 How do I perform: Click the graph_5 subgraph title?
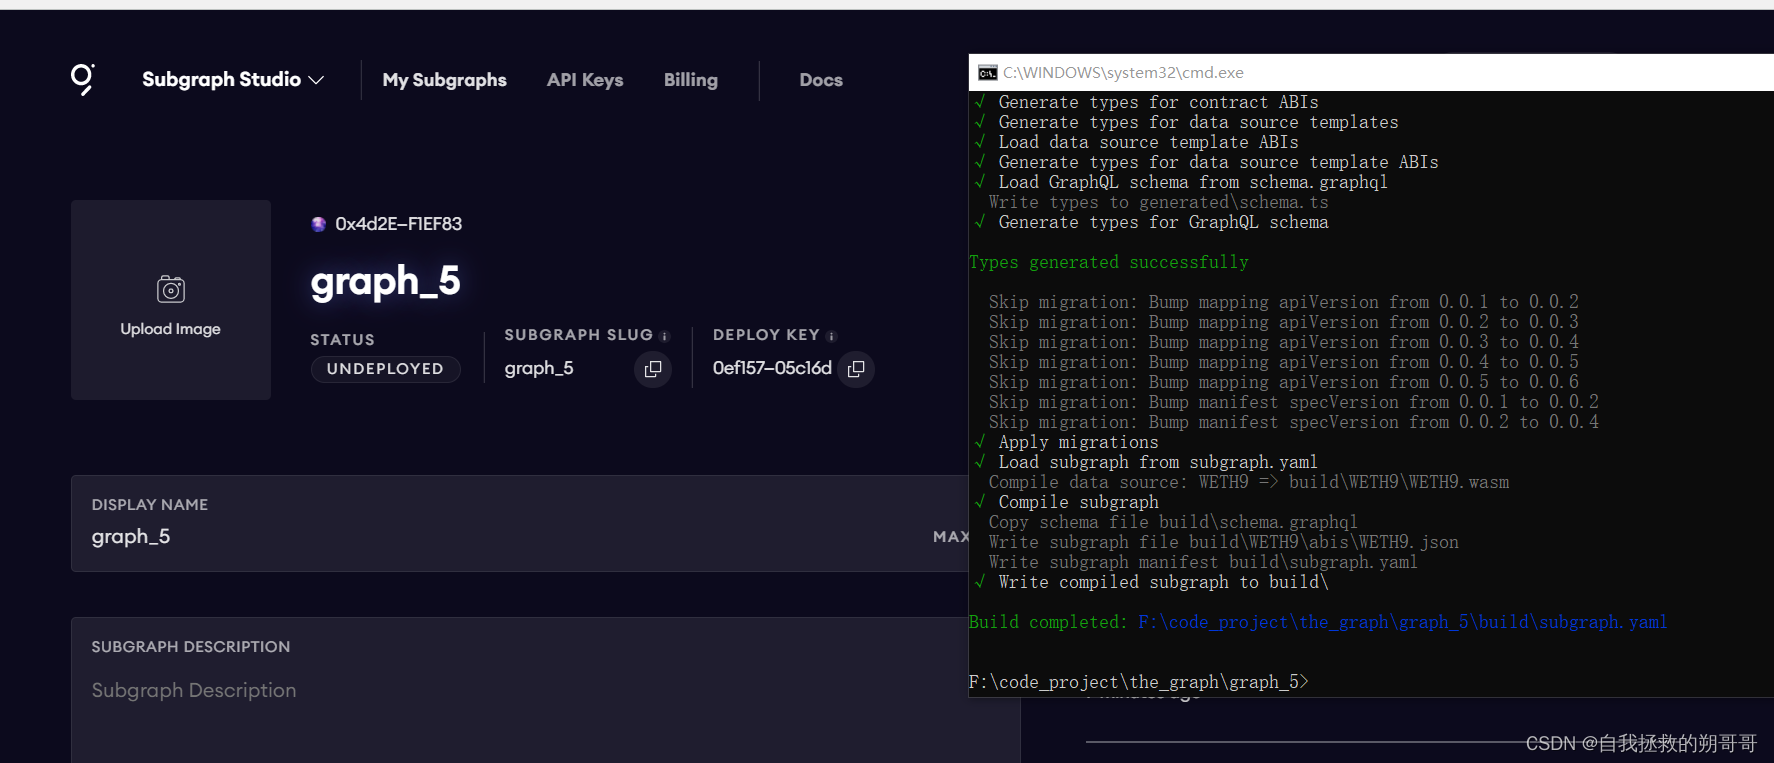386,281
